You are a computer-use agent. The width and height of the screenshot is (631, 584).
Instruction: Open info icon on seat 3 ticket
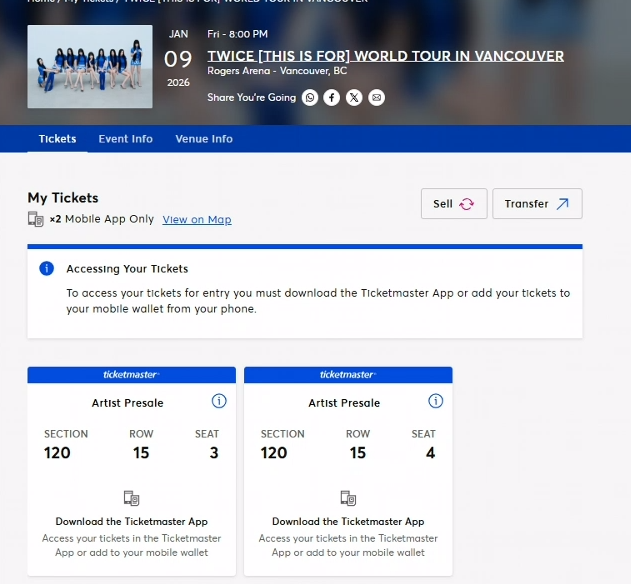[x=219, y=401]
